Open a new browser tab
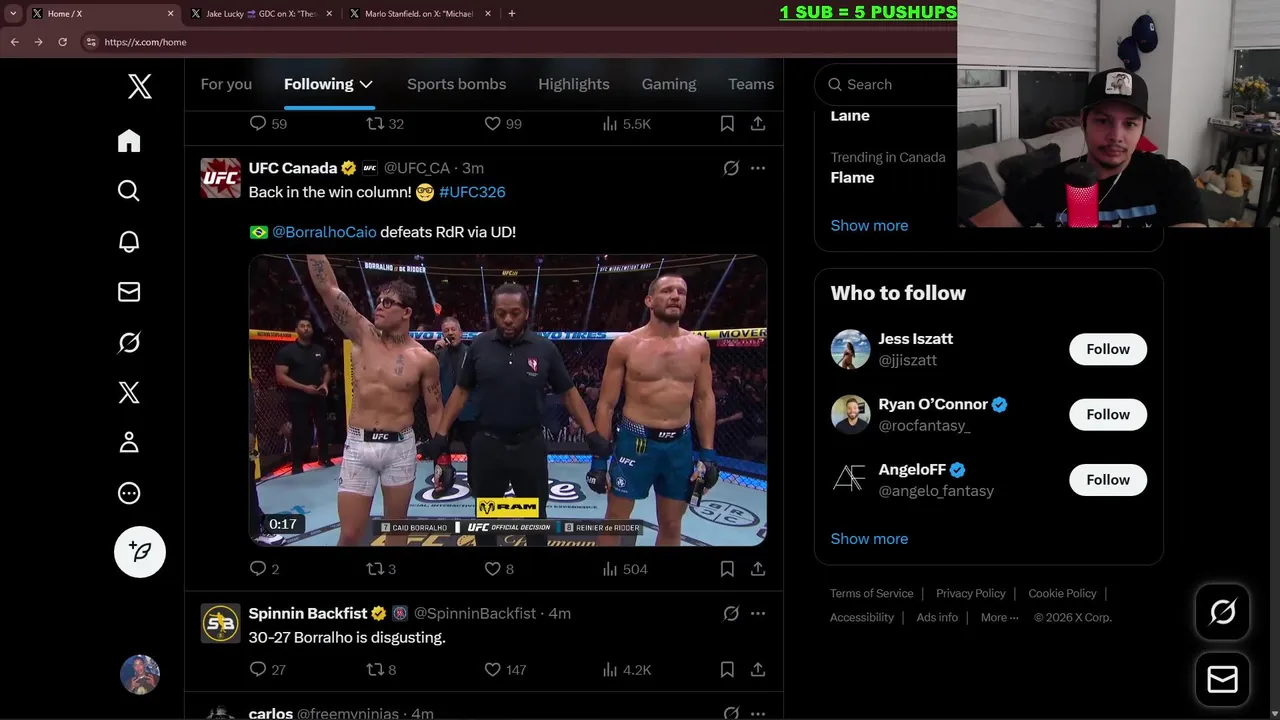 click(x=512, y=14)
